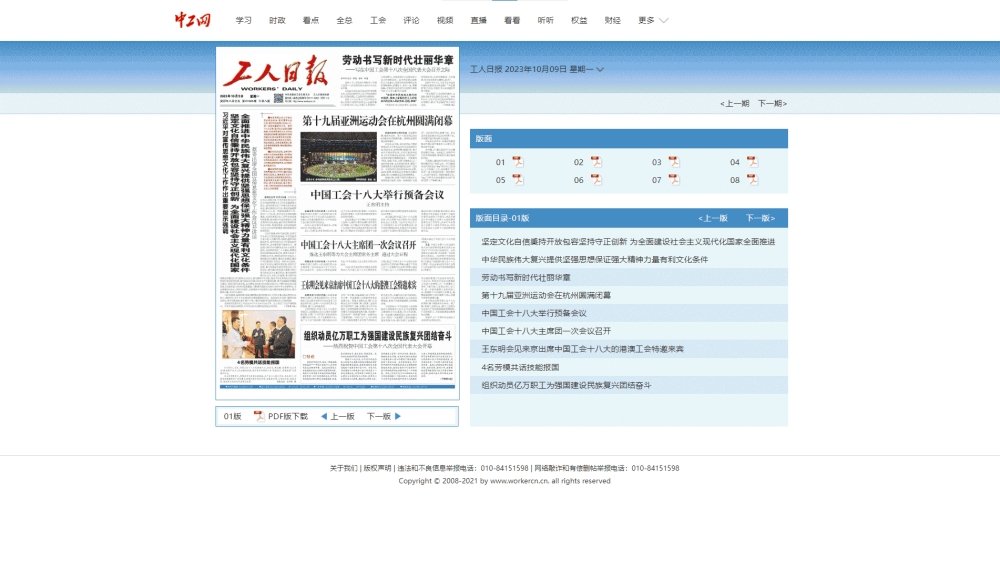The height and width of the screenshot is (568, 1000).
Task: Open PDF icon for page 05
Action: pyautogui.click(x=517, y=180)
